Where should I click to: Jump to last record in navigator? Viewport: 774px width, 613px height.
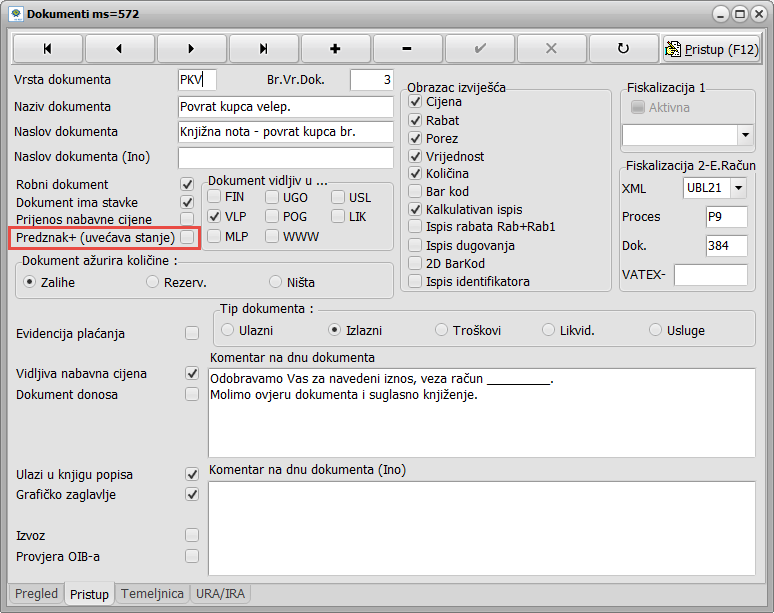pos(263,48)
